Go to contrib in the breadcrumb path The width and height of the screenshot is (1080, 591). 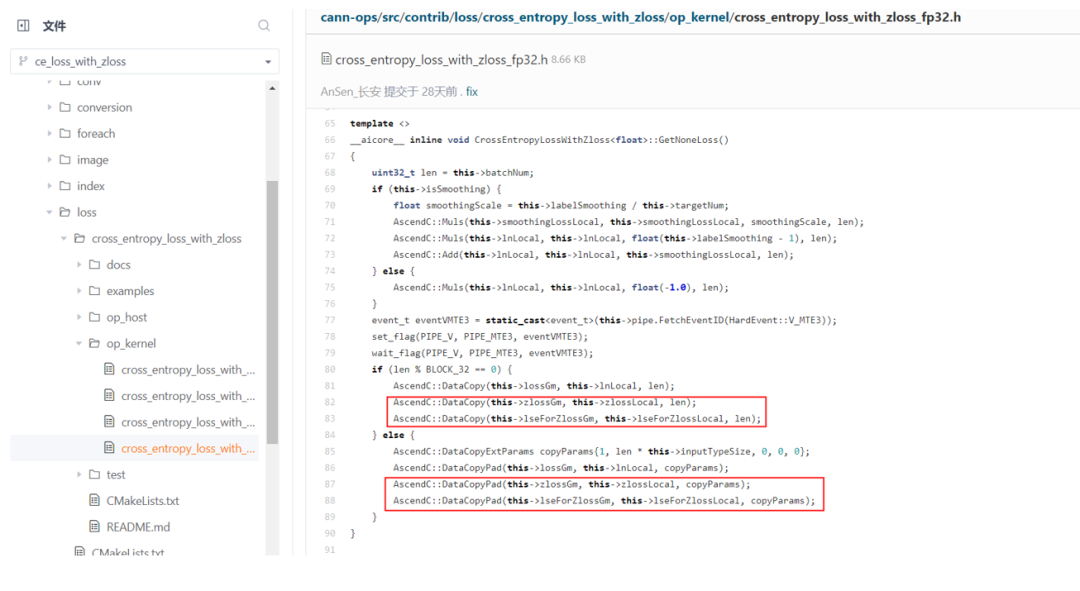424,17
